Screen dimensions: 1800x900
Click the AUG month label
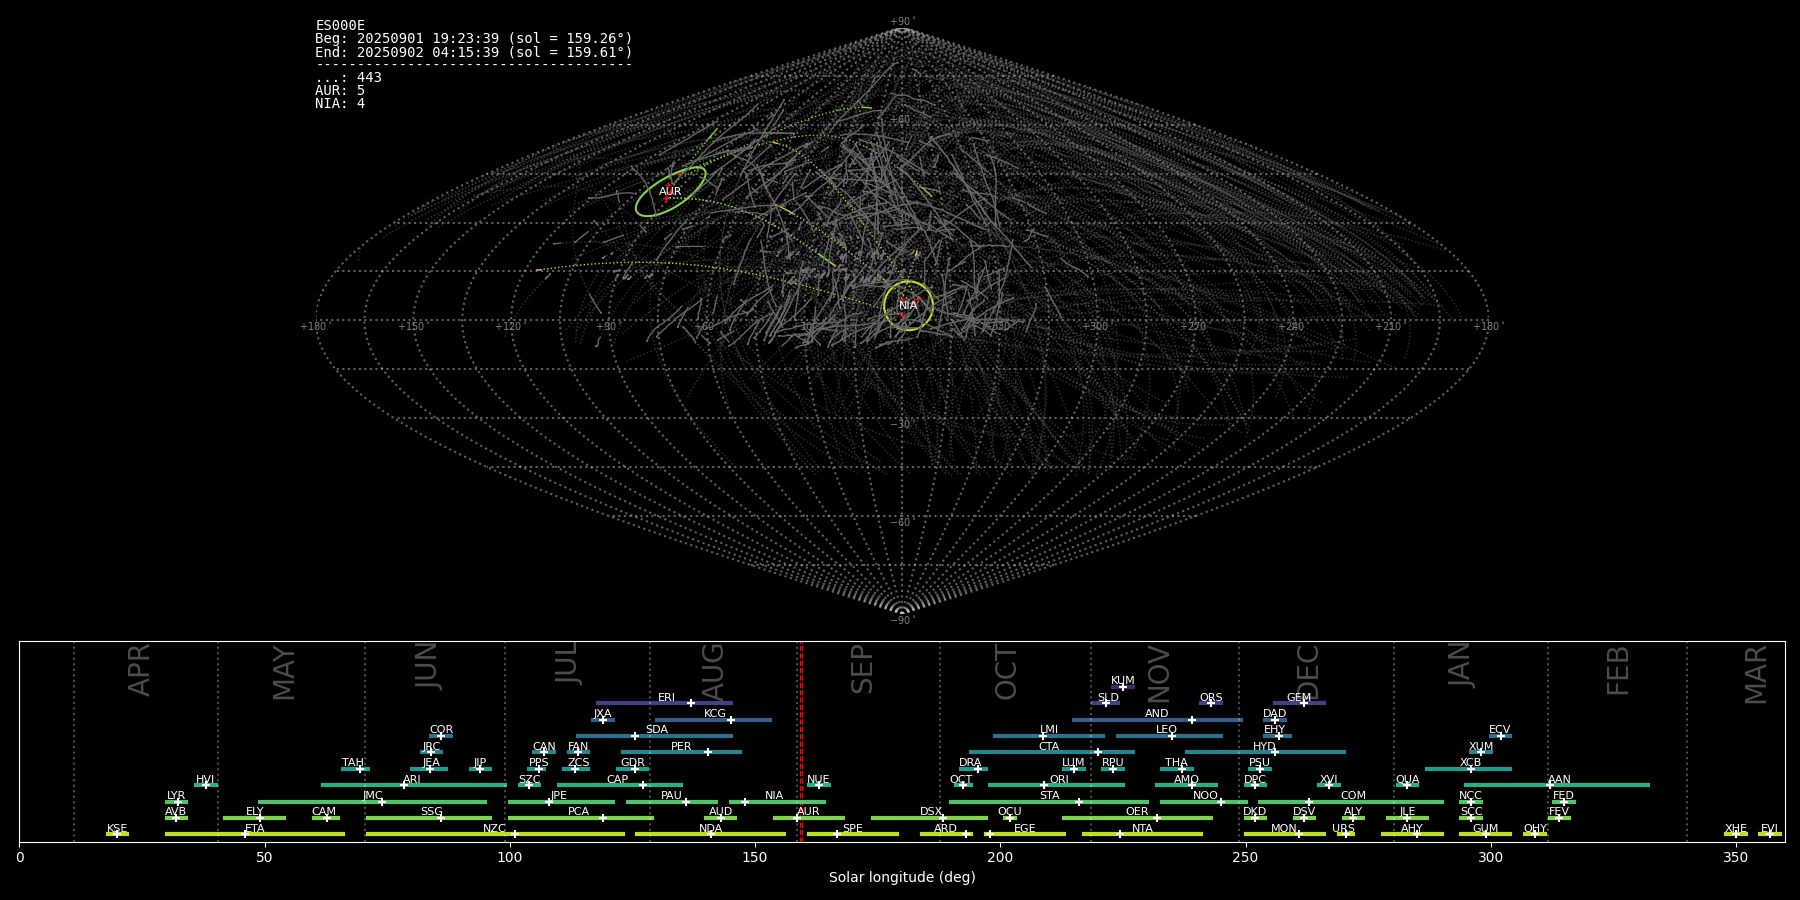click(713, 672)
